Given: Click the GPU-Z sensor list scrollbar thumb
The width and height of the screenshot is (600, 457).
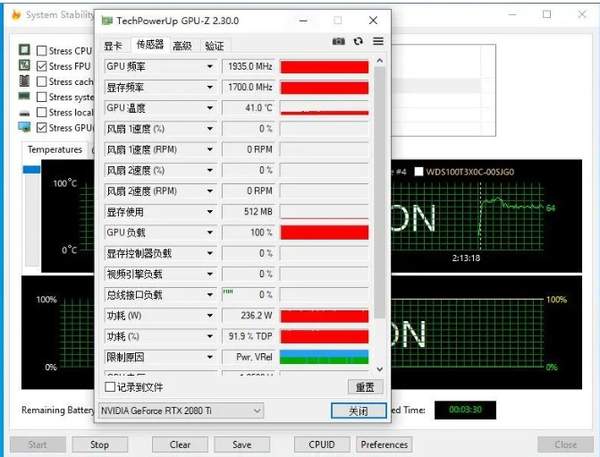Looking at the screenshot, I should tap(380, 193).
